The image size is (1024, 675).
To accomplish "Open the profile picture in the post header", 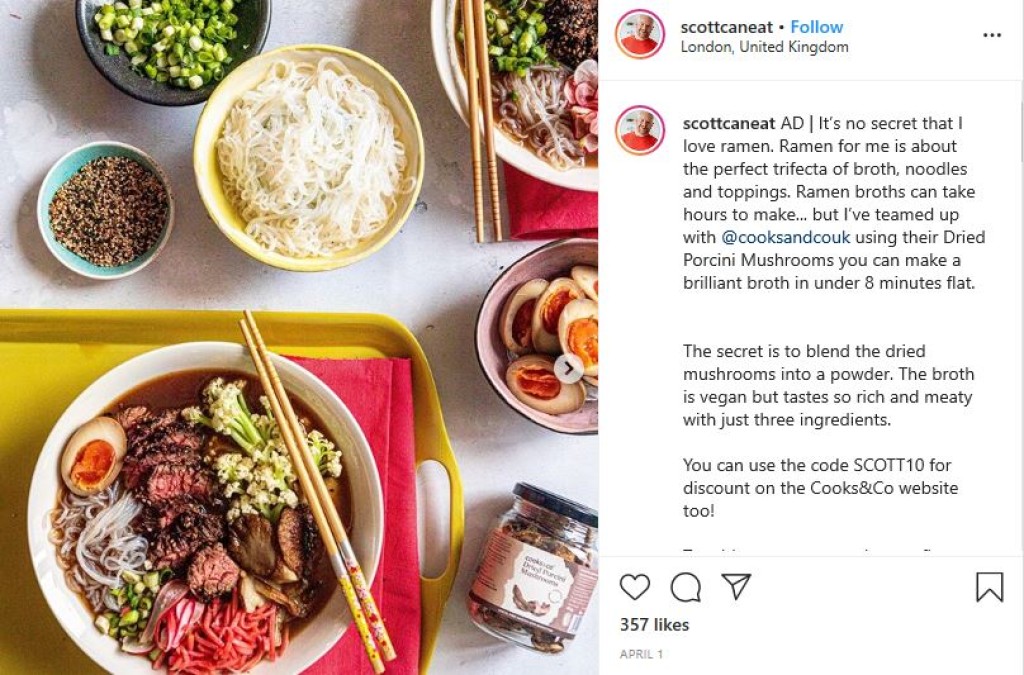I will click(x=639, y=35).
